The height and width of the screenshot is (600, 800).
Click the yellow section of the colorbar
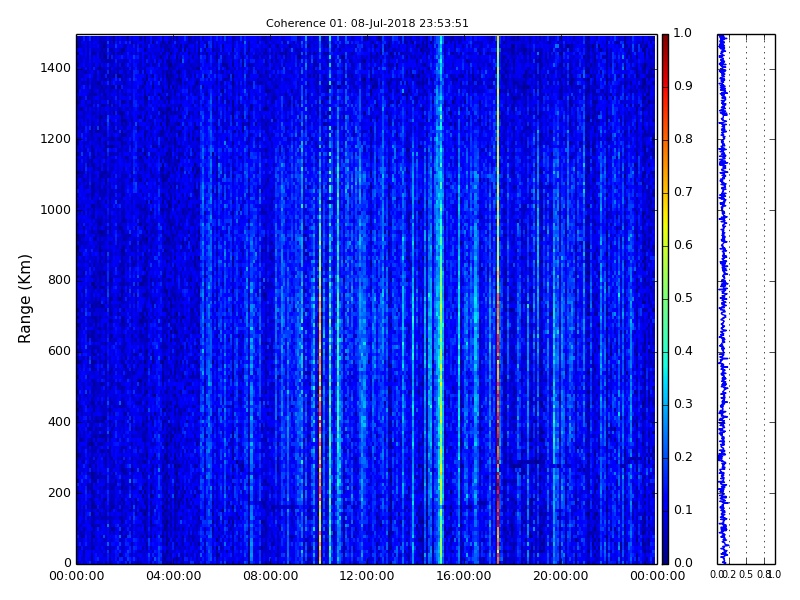[x=665, y=219]
